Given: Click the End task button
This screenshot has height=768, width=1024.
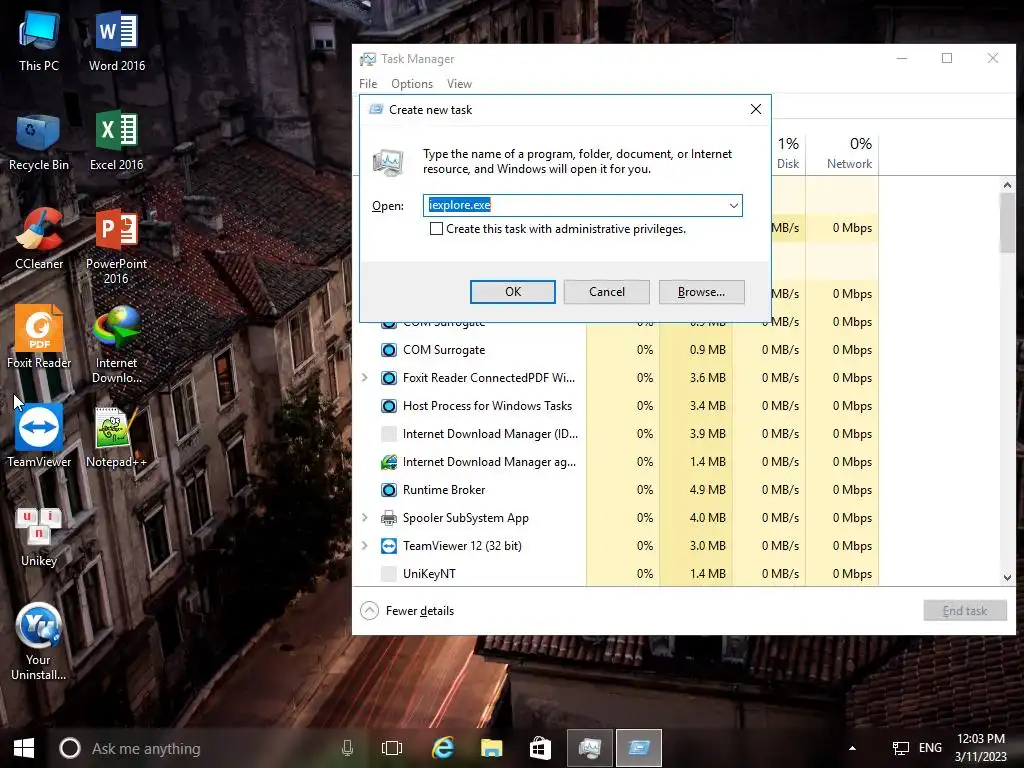Looking at the screenshot, I should 965,611.
